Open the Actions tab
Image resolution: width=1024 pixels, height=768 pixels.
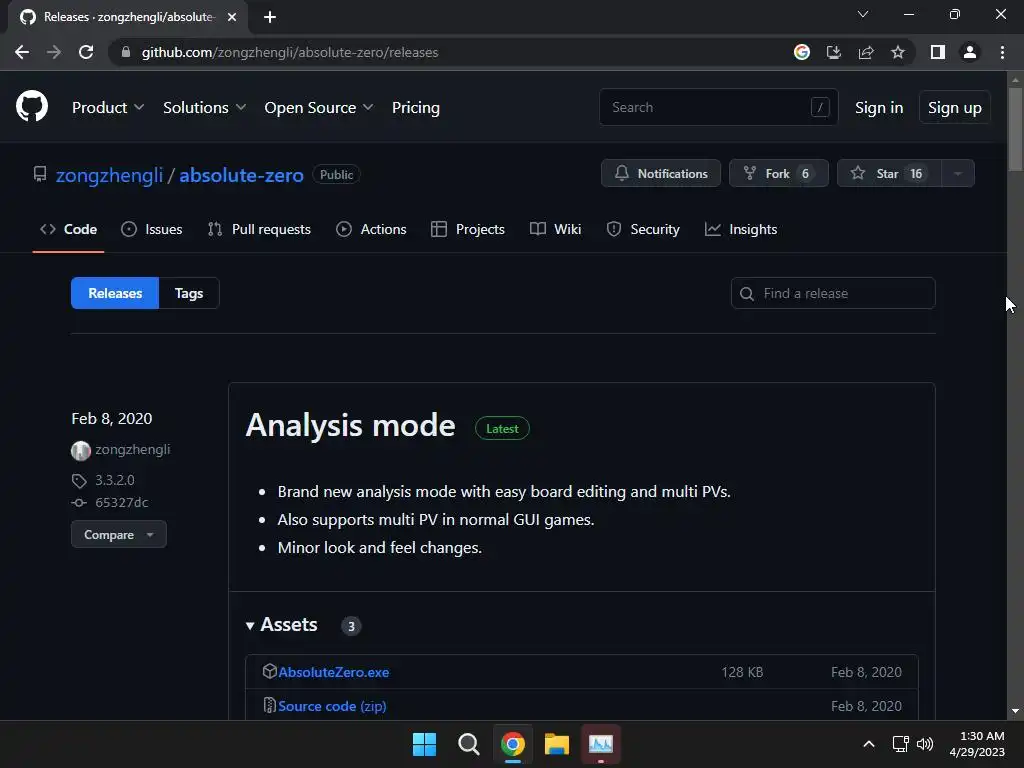(x=371, y=229)
